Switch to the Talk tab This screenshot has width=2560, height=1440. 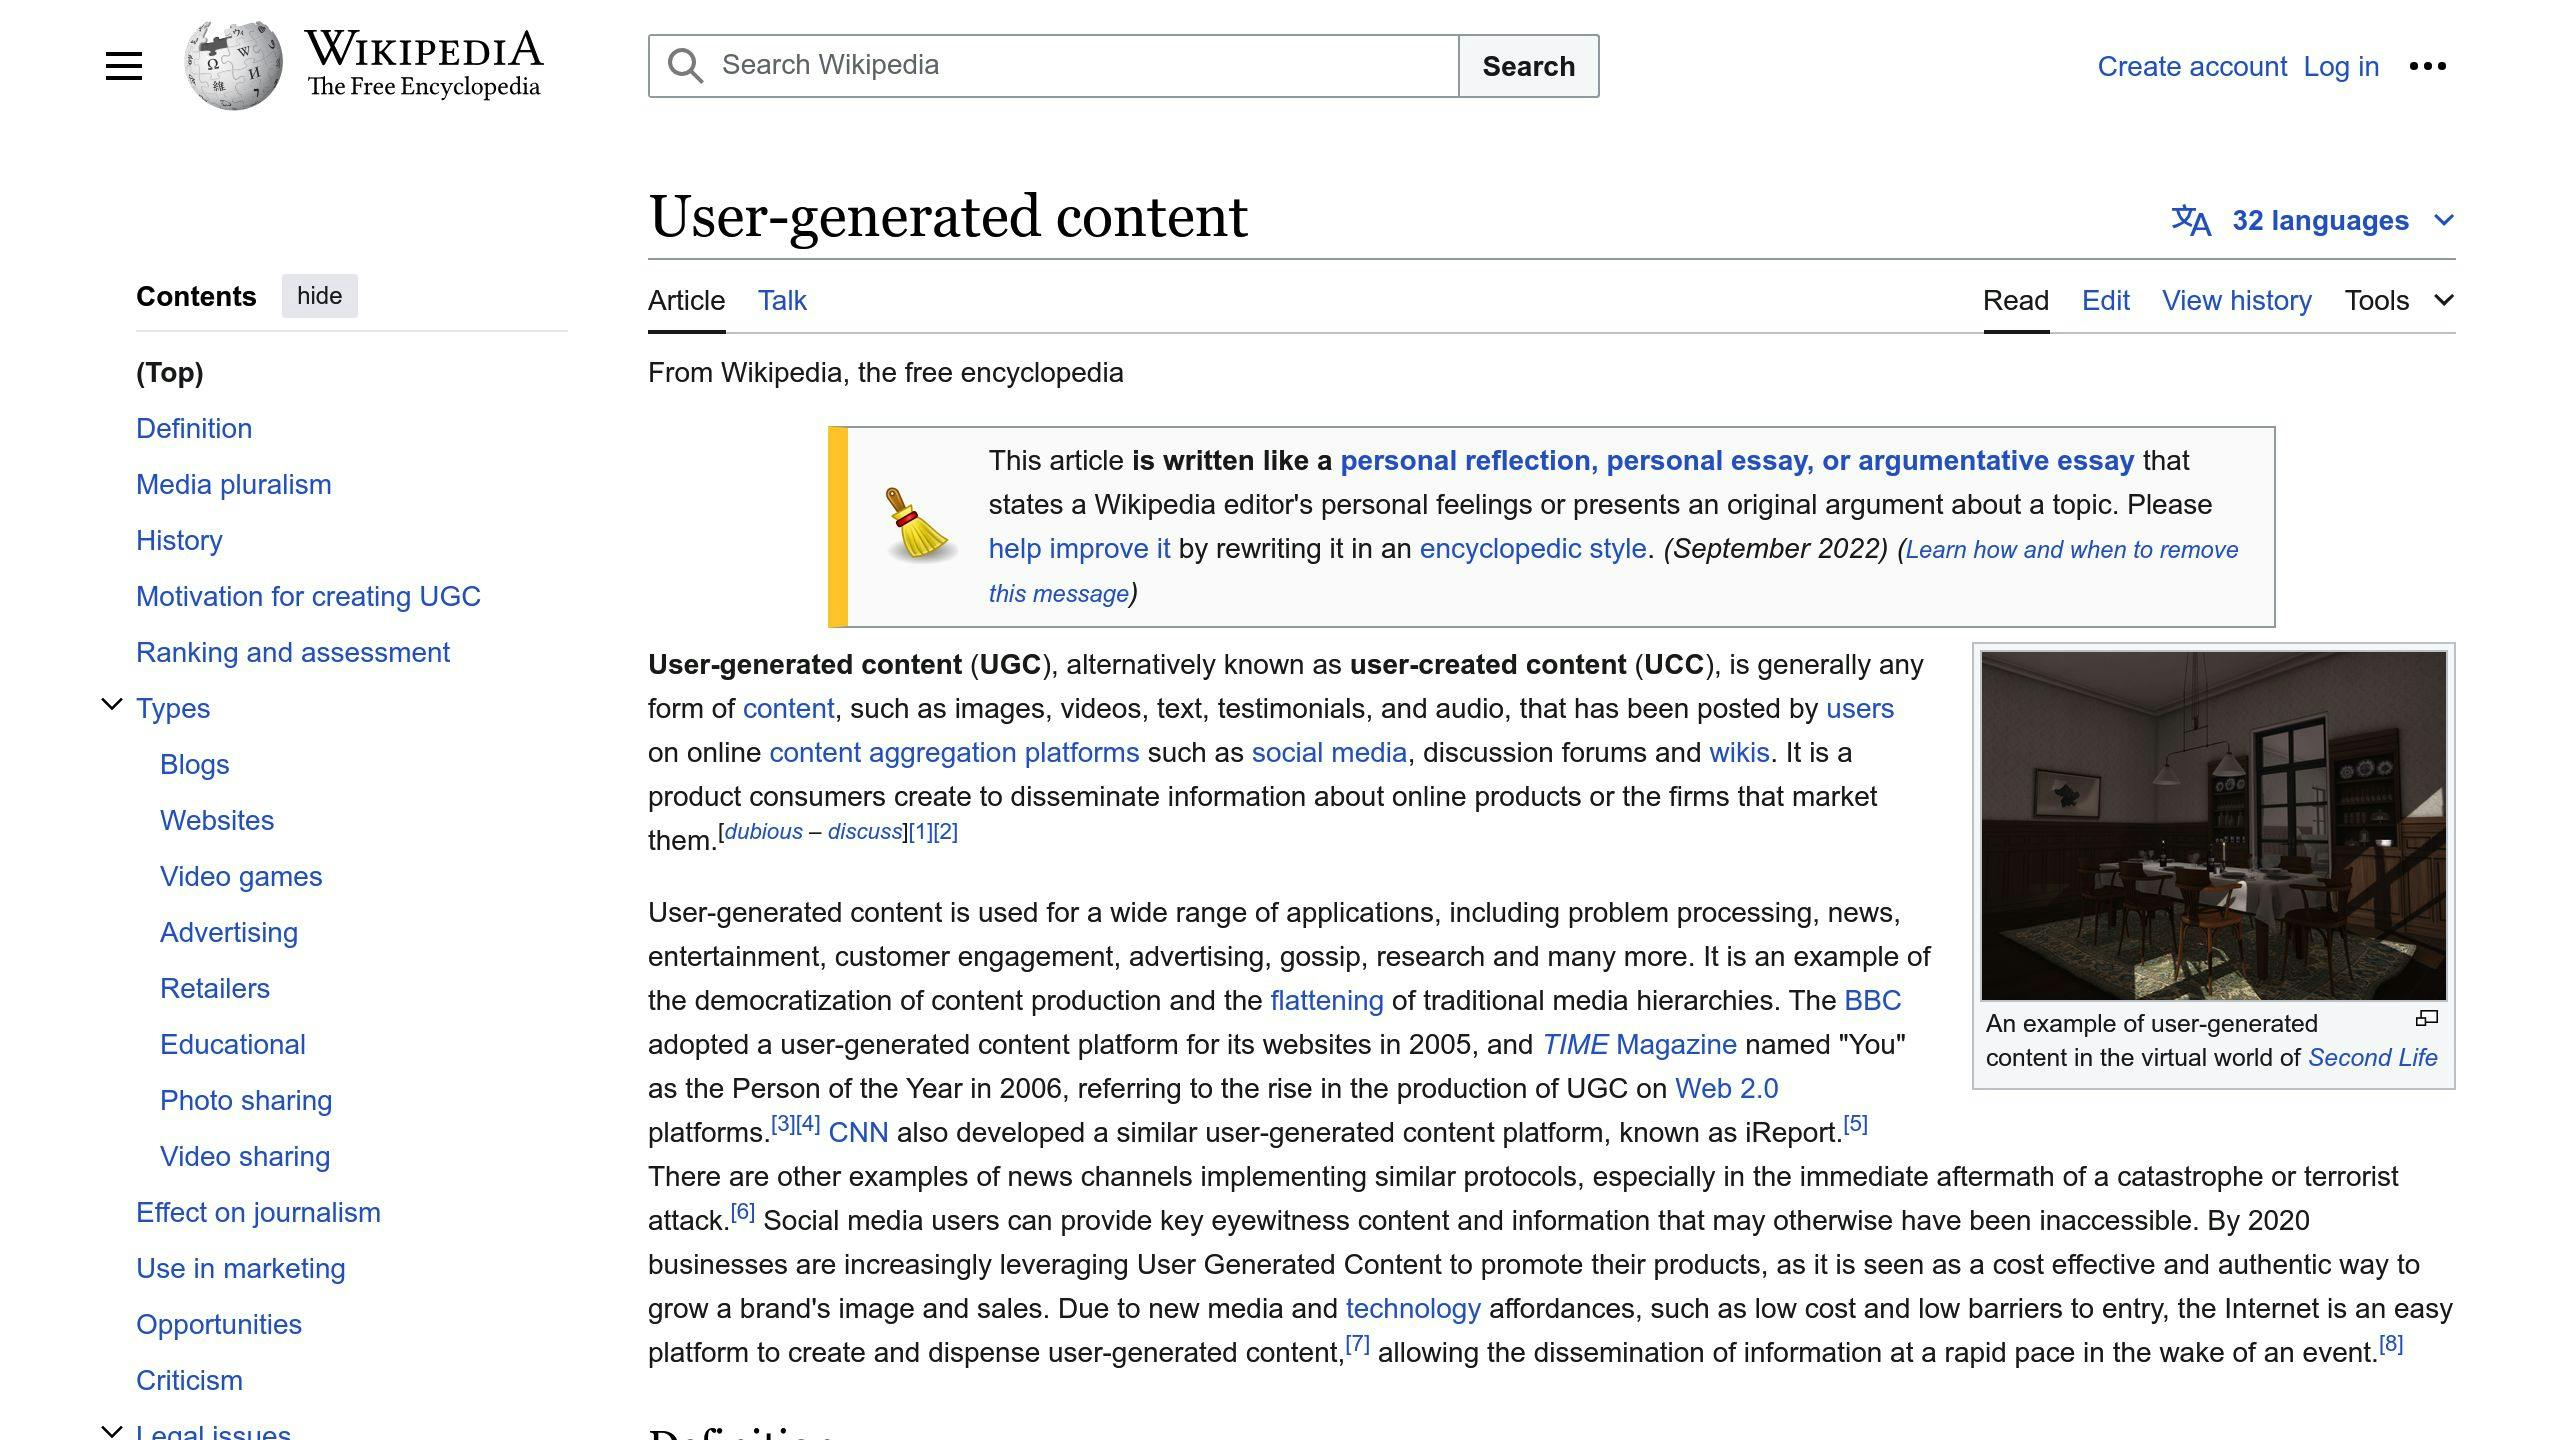[781, 300]
